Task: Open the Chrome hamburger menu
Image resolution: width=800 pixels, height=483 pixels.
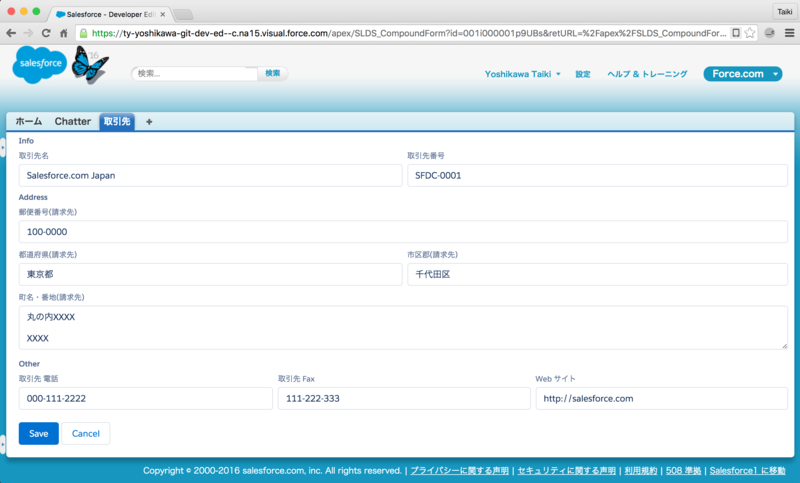Action: point(789,33)
